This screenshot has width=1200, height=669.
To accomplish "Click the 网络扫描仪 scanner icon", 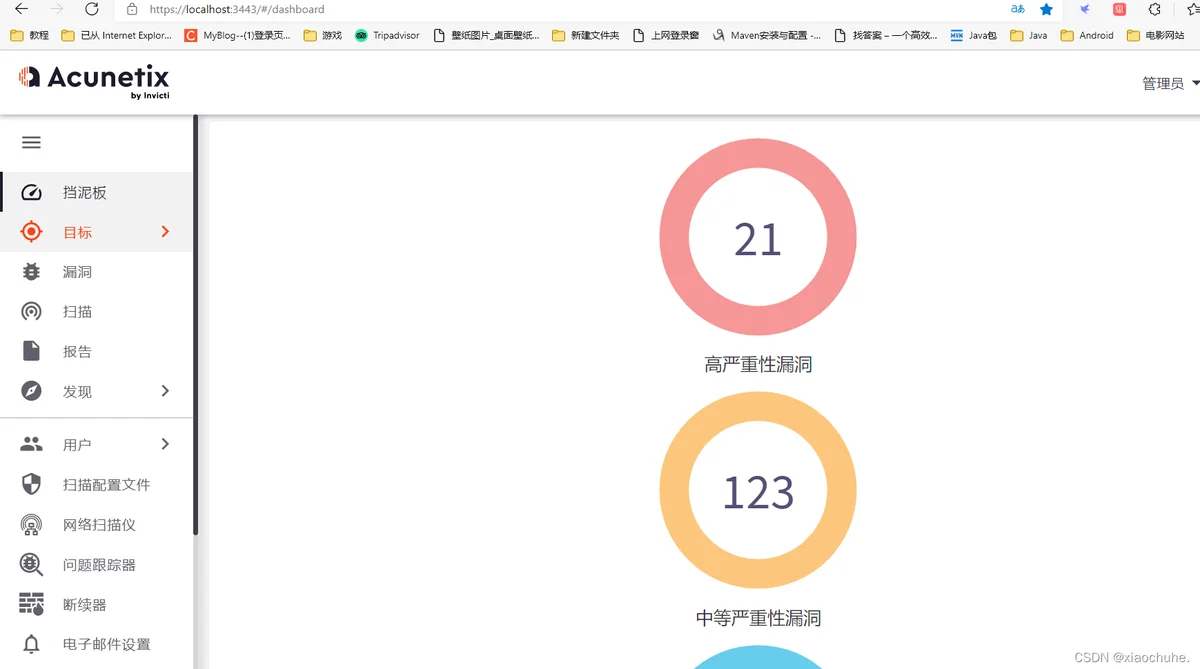I will pyautogui.click(x=31, y=524).
